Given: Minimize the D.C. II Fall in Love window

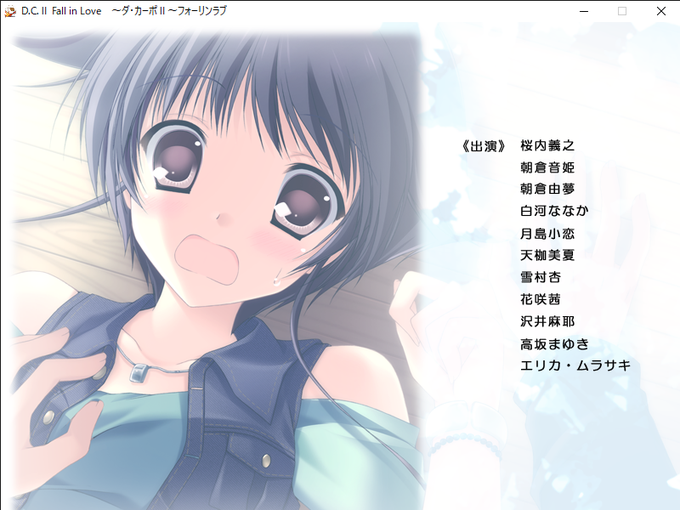Looking at the screenshot, I should (x=584, y=11).
